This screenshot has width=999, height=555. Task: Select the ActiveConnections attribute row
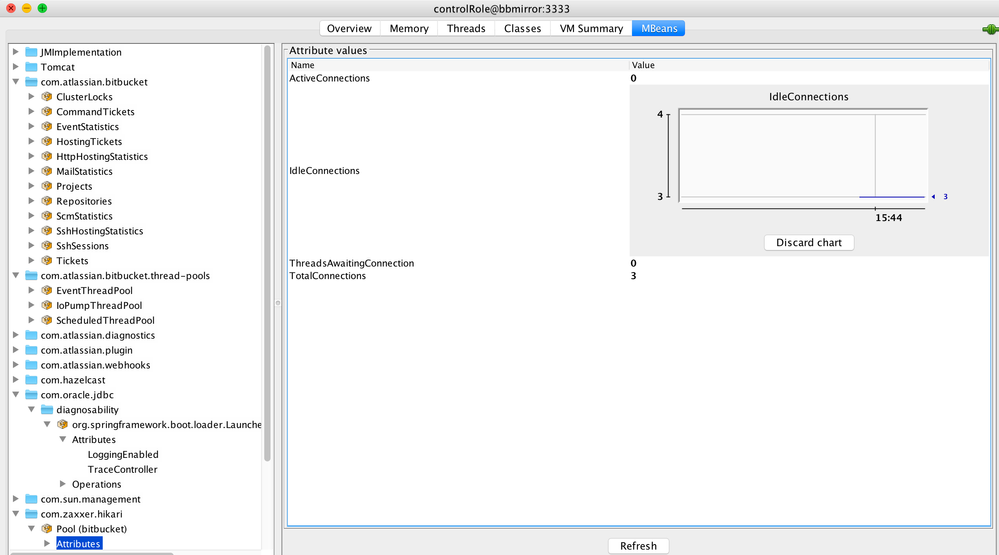638,78
